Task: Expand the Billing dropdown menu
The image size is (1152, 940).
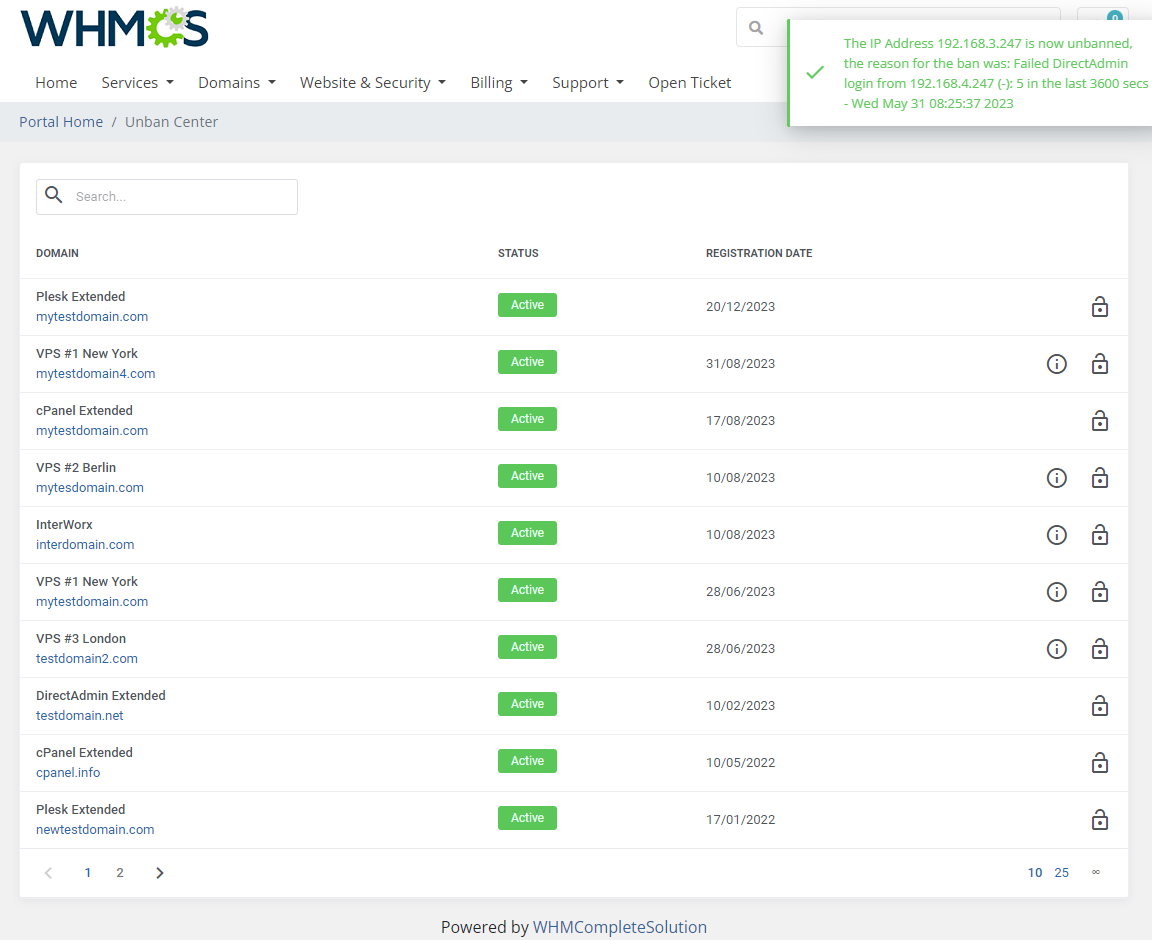Action: 498,82
